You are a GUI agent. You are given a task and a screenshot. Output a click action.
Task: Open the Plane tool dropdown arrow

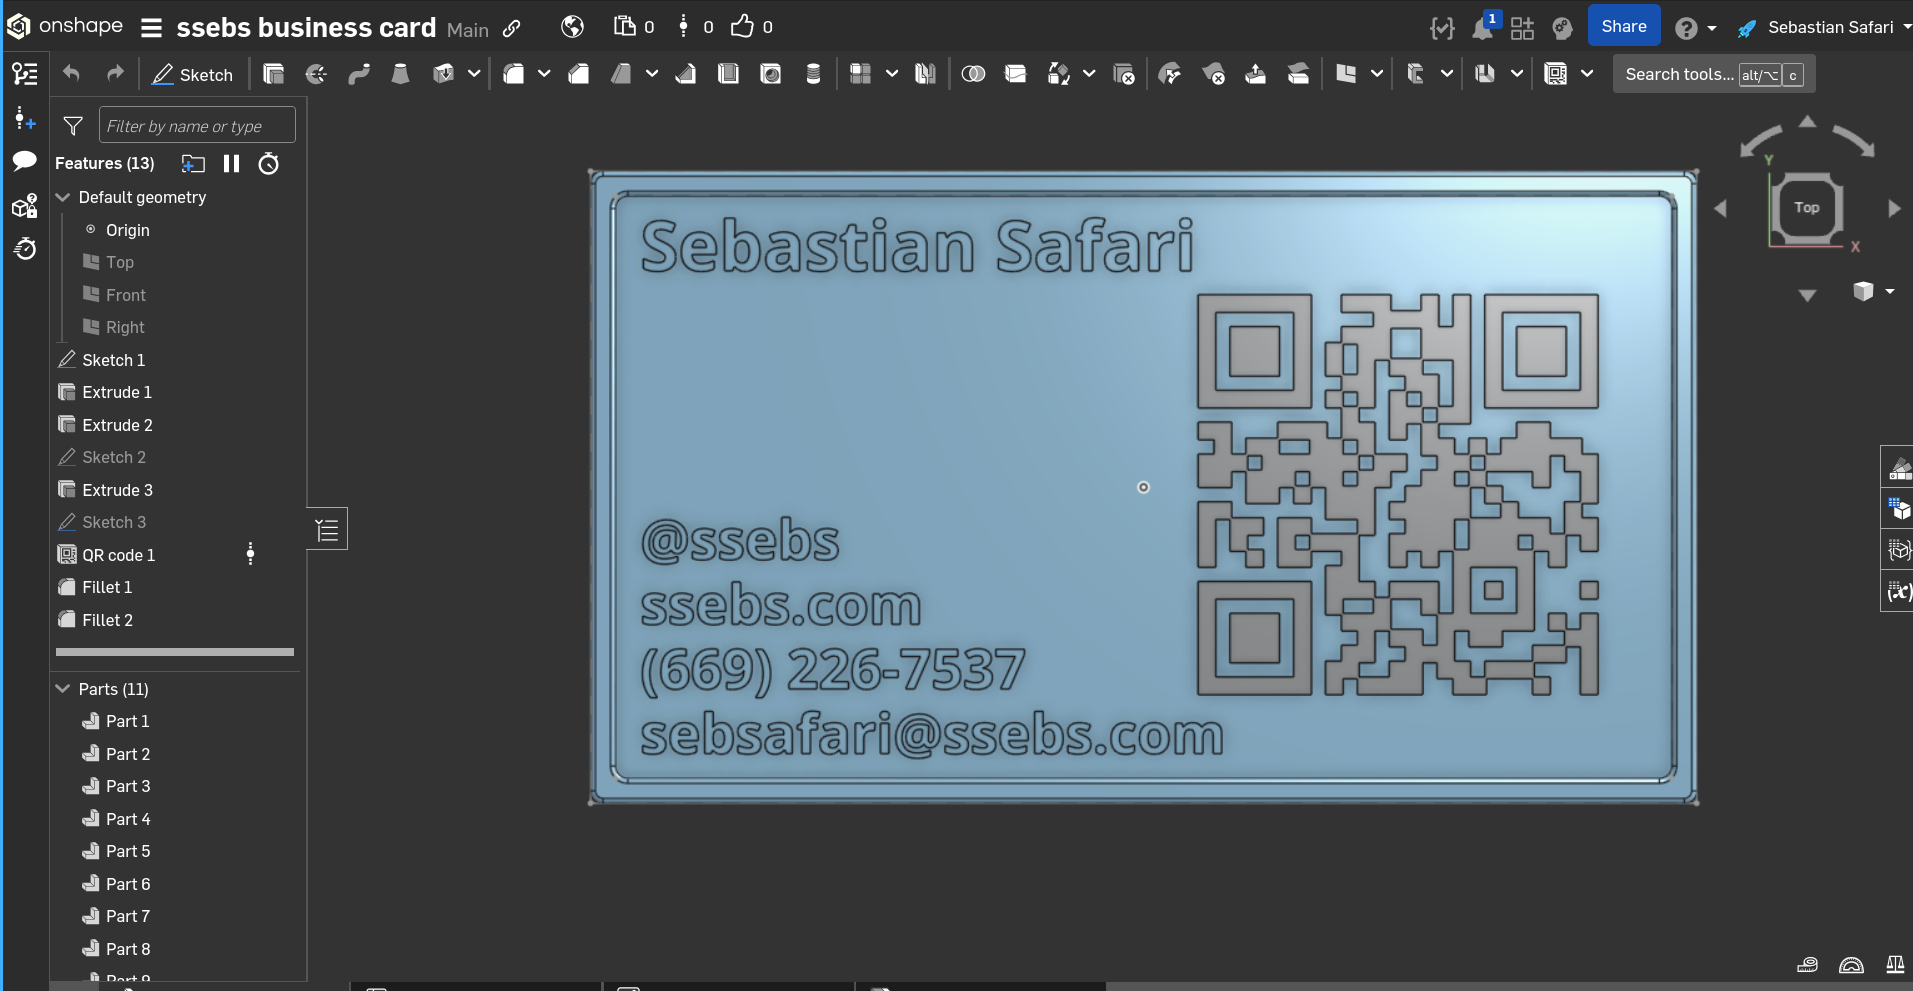point(1377,74)
